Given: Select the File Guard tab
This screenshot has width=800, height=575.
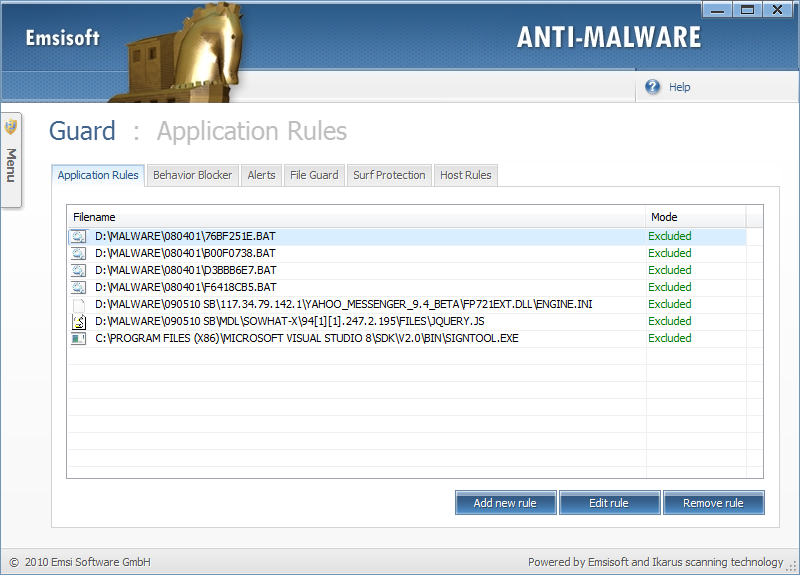Looking at the screenshot, I should 314,175.
